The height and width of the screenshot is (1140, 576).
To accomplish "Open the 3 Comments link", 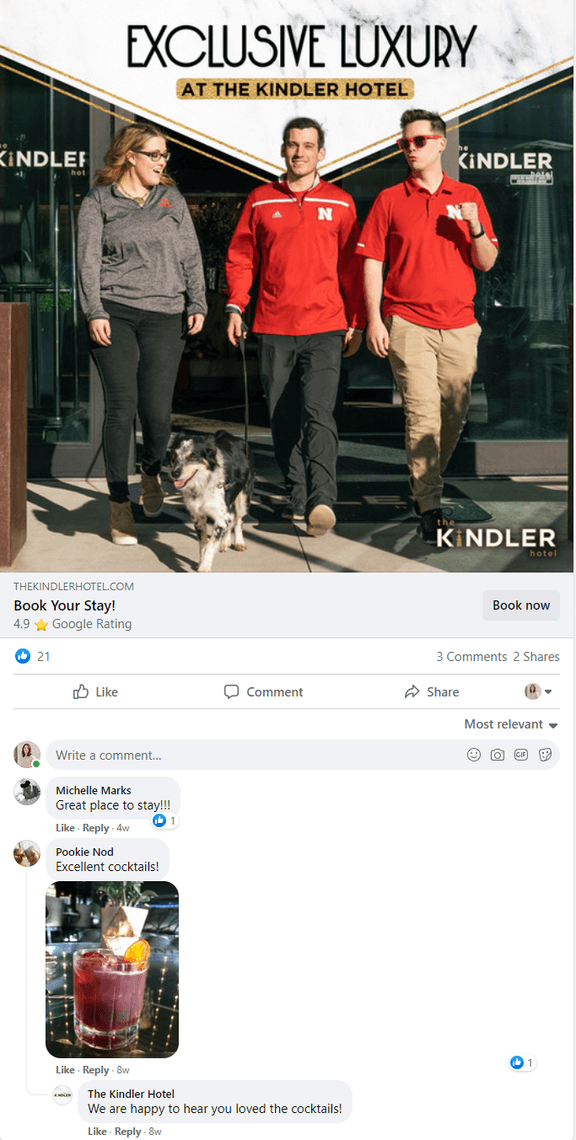I will click(x=471, y=657).
